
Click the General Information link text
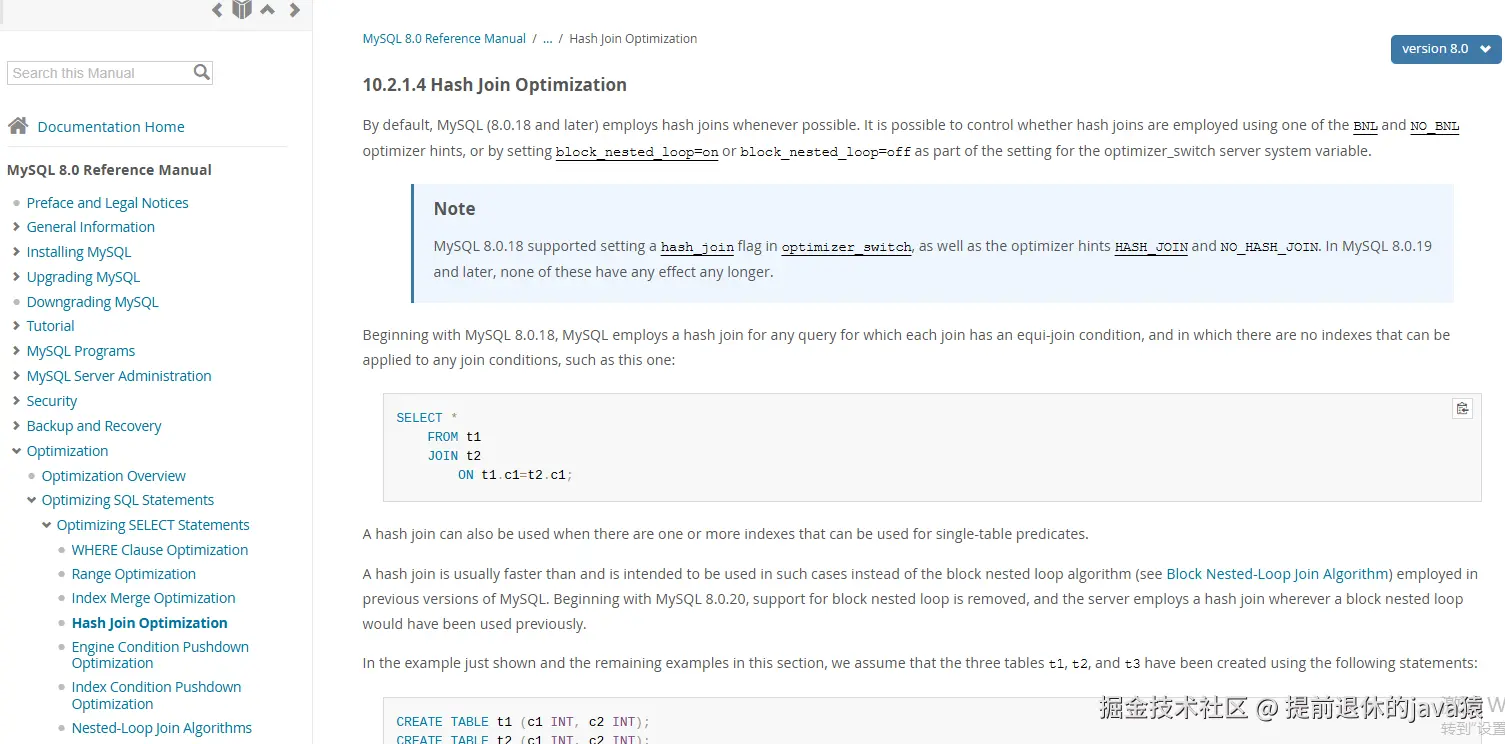[90, 227]
